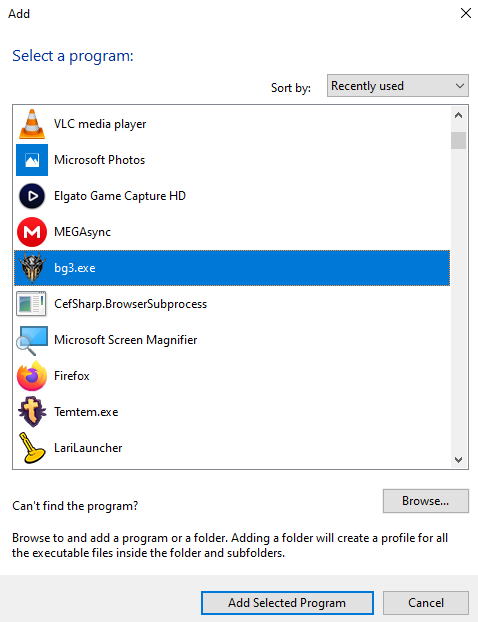Image resolution: width=478 pixels, height=622 pixels.
Task: Select the VLC media player cone icon
Action: coord(32,124)
